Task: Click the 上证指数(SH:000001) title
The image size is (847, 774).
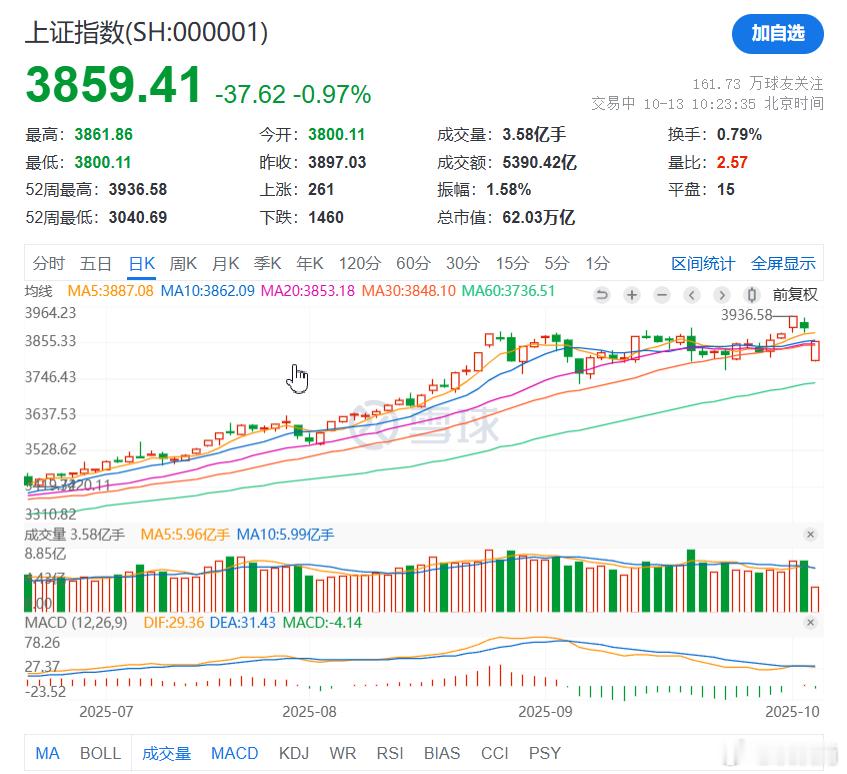Action: (x=146, y=32)
